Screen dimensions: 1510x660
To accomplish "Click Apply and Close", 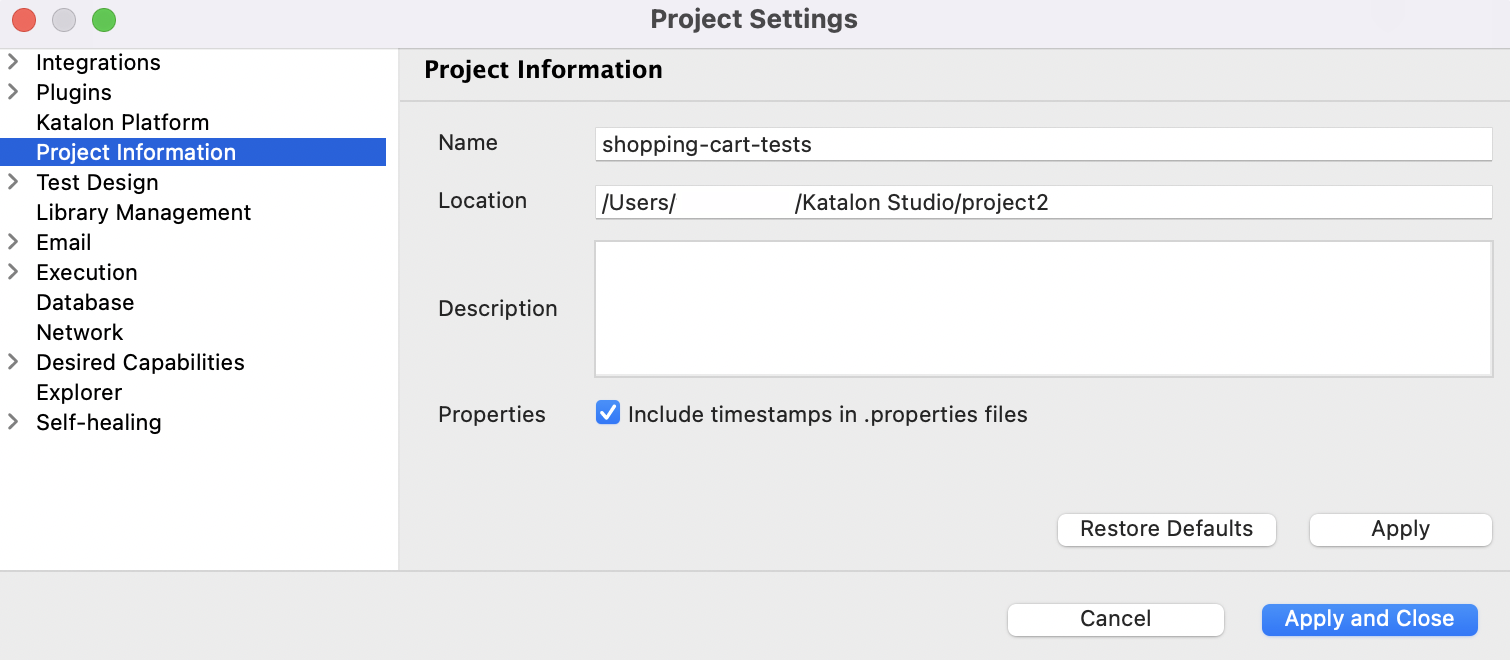I will coord(1369,619).
